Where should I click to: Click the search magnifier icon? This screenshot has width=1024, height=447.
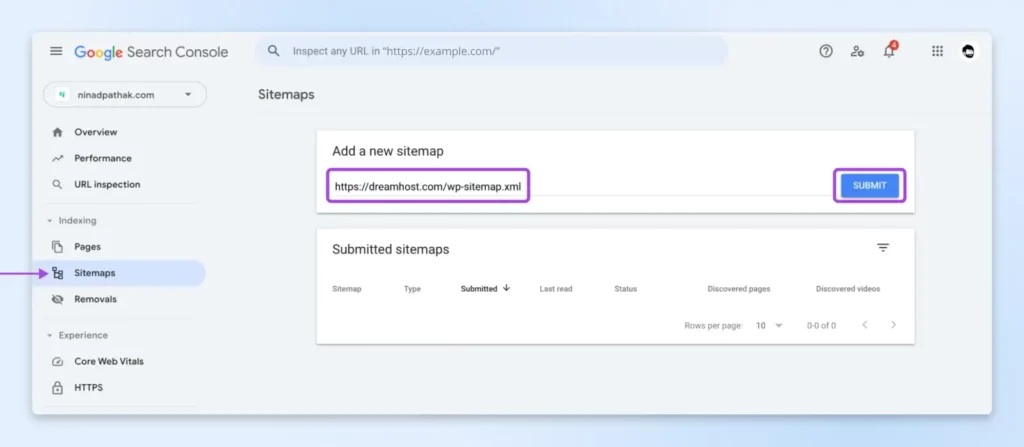point(273,51)
